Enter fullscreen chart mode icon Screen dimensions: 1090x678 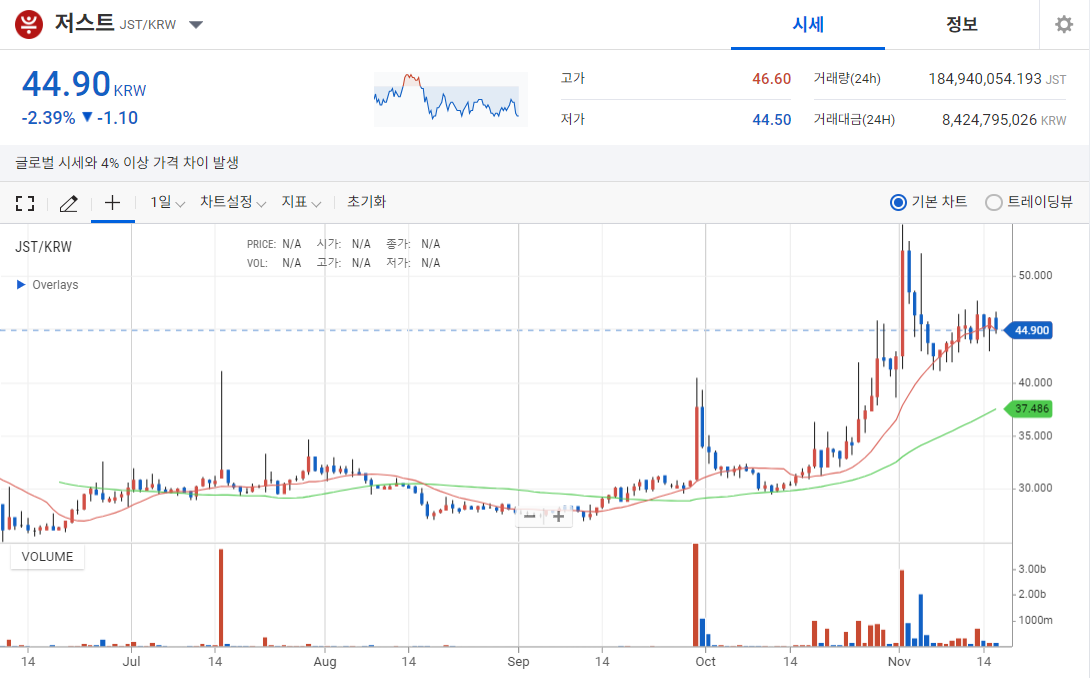(x=25, y=203)
